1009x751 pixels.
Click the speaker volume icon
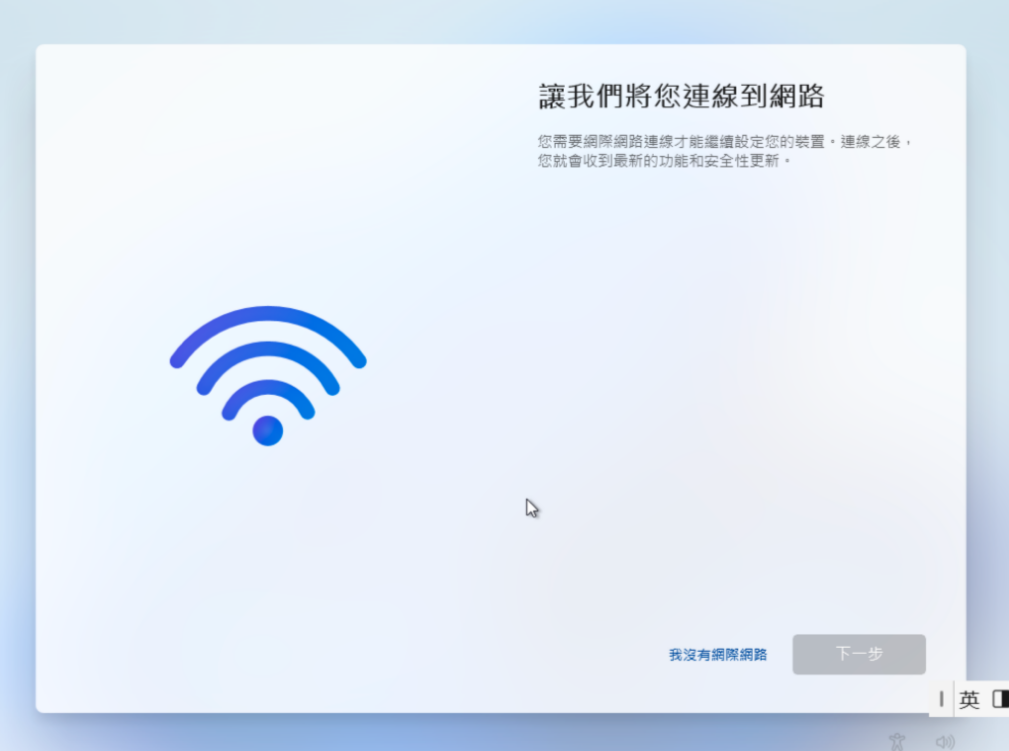point(945,742)
